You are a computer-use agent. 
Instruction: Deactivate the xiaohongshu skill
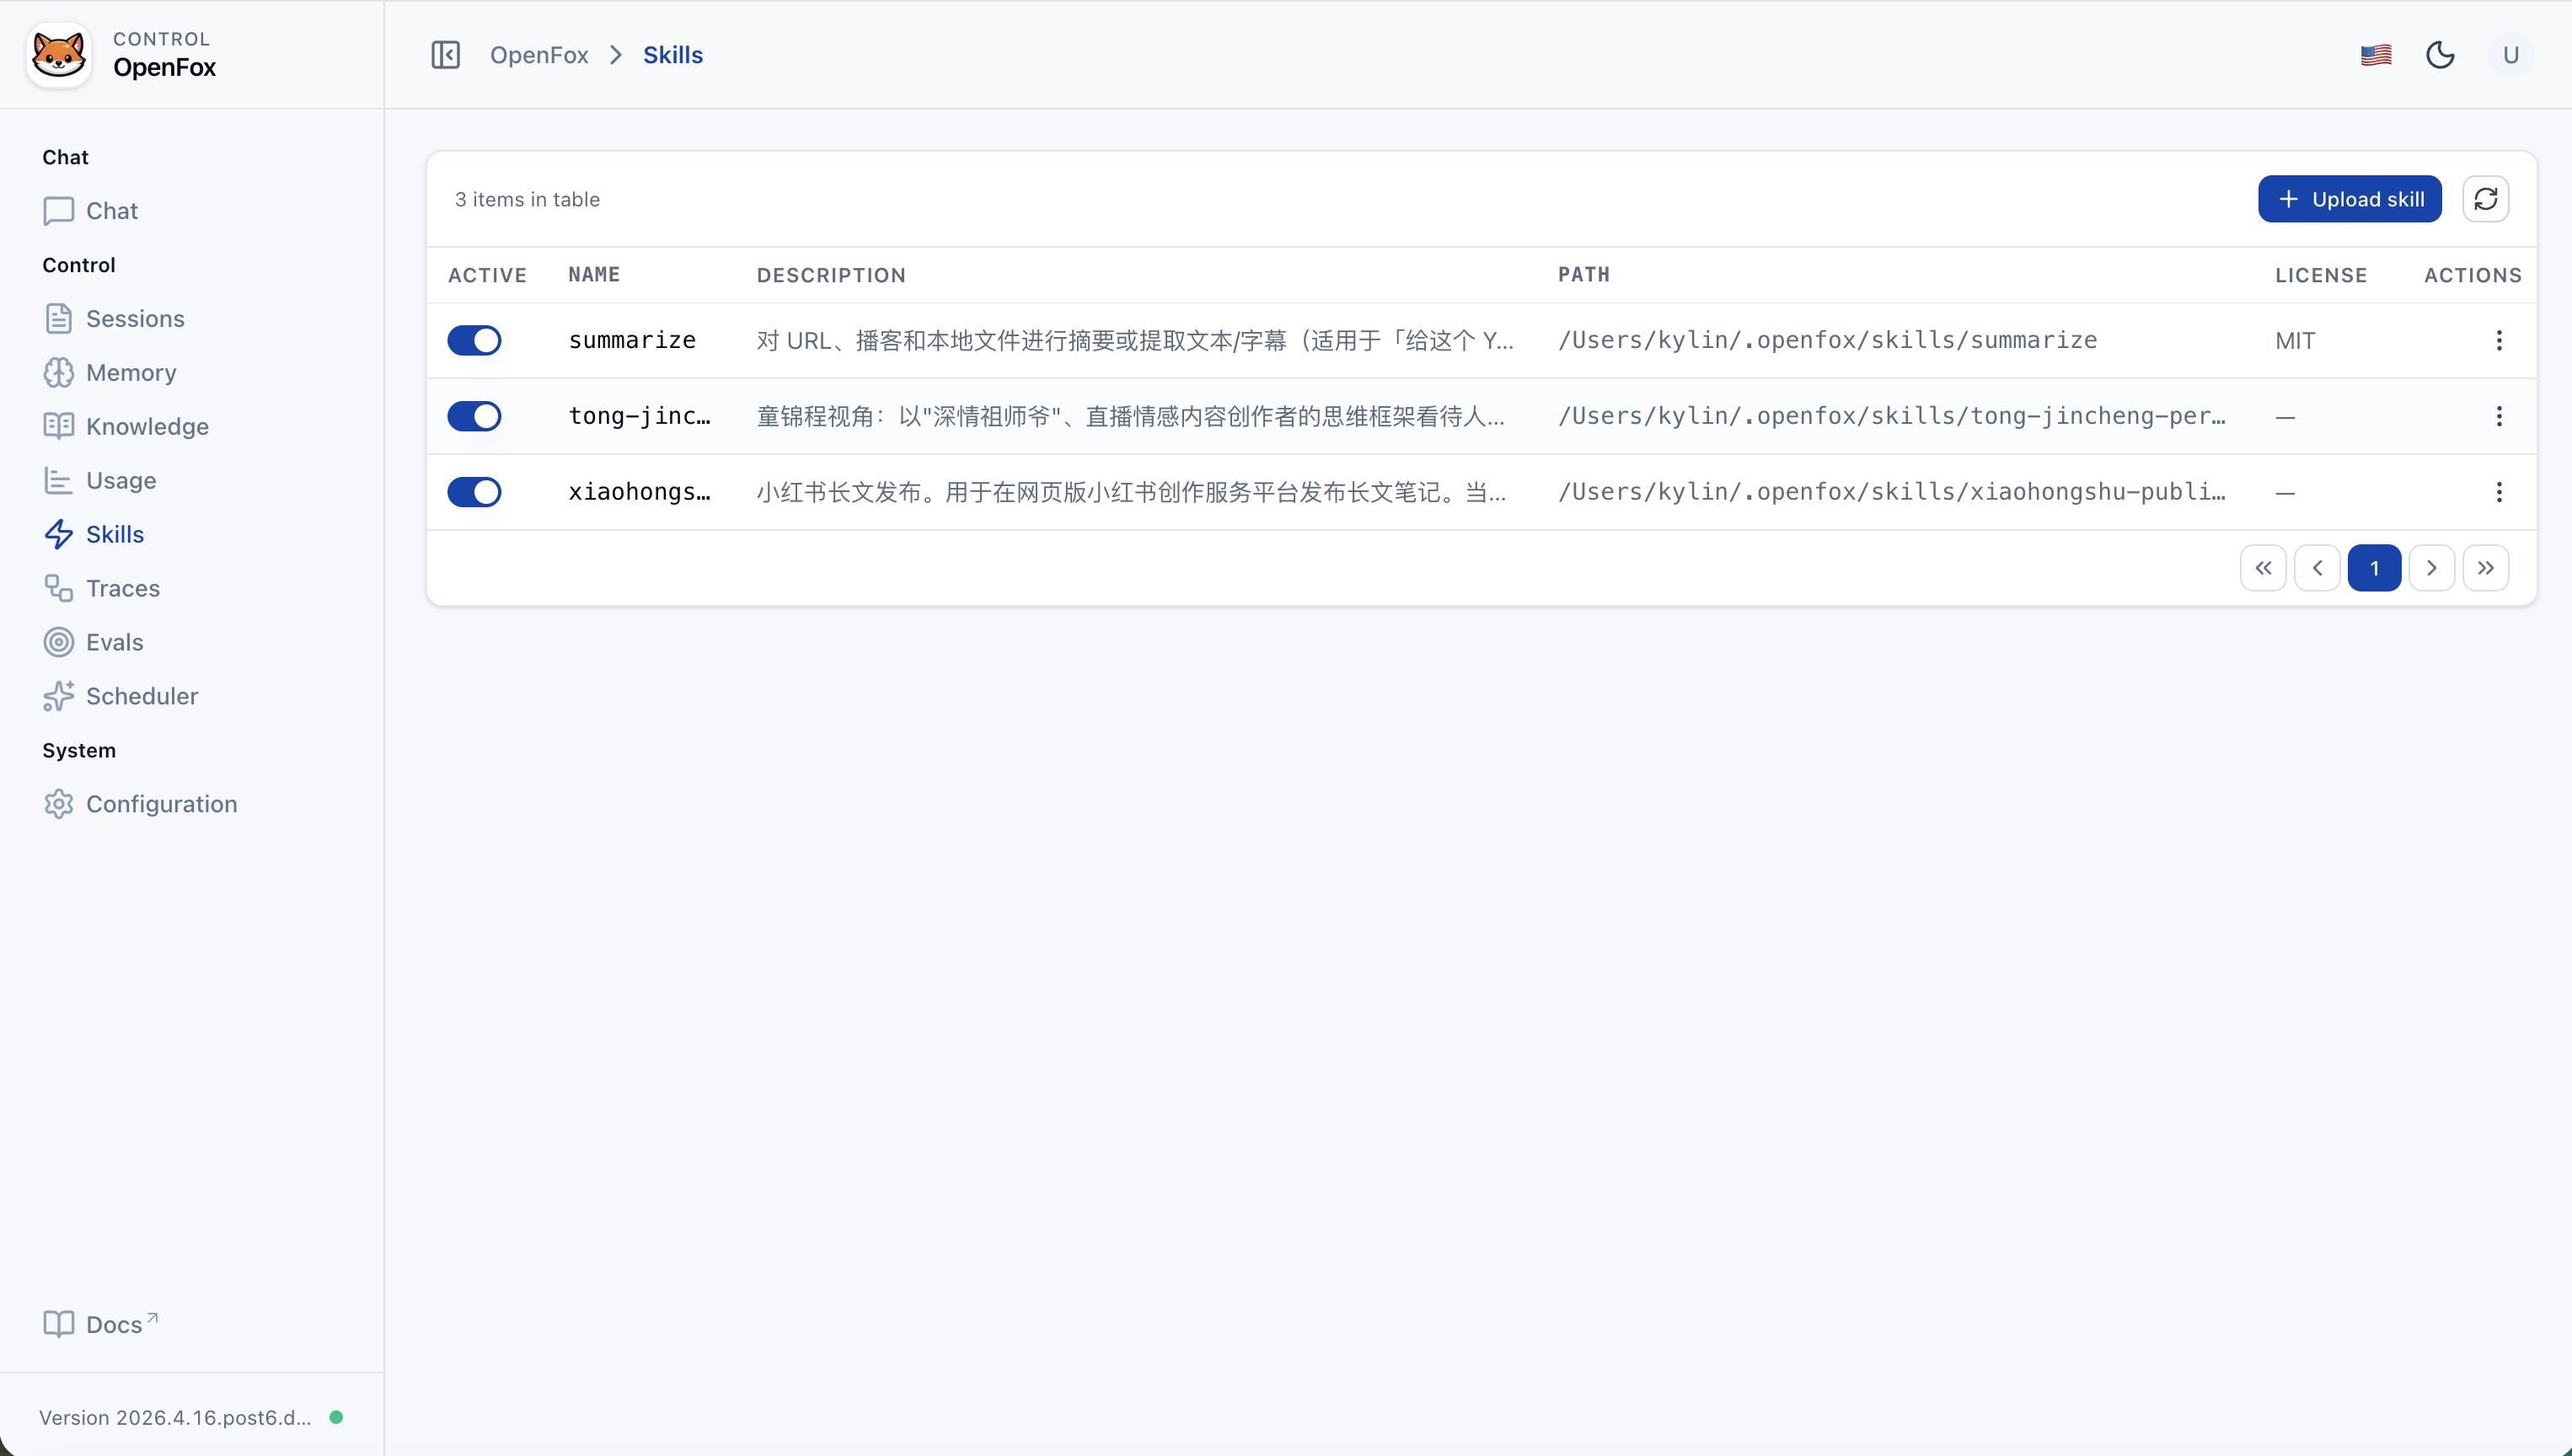(474, 491)
